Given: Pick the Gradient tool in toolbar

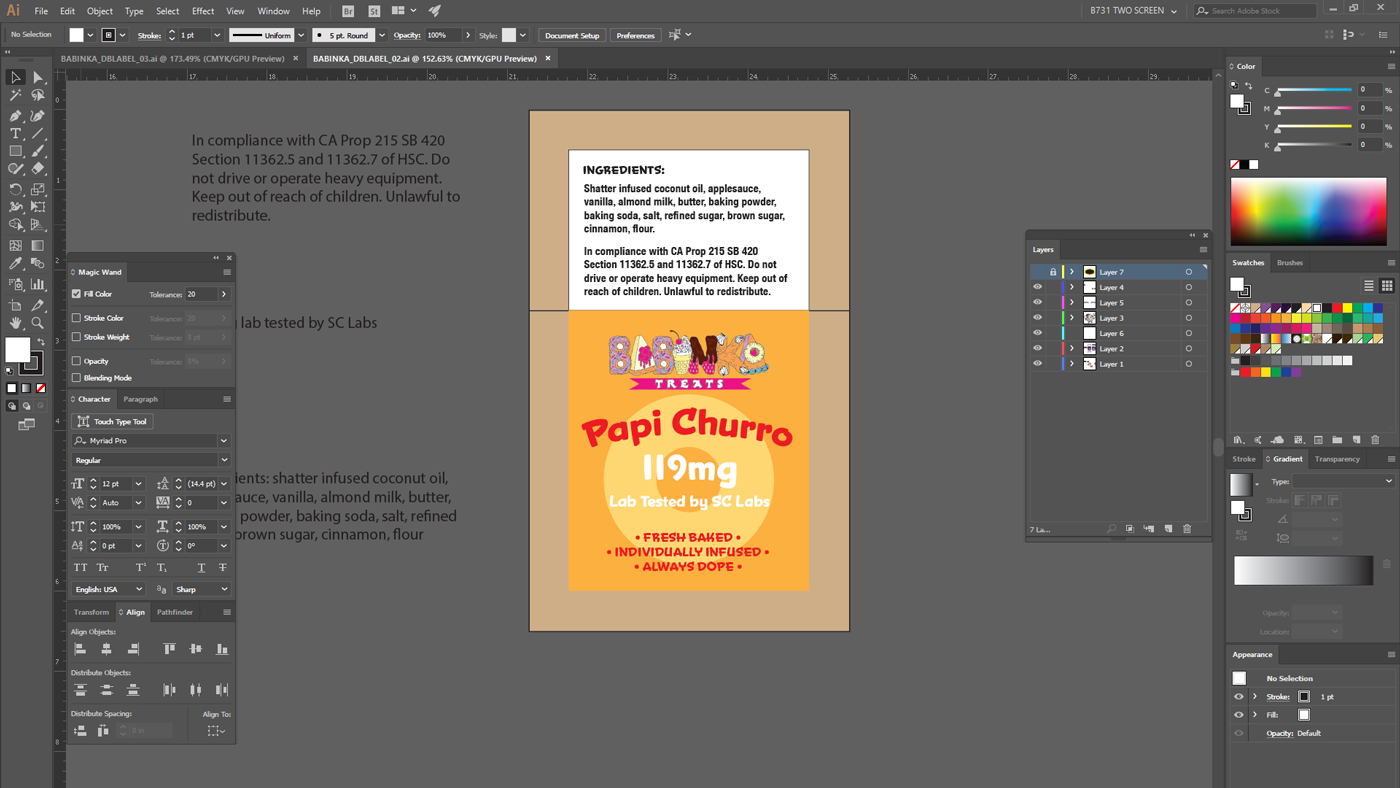Looking at the screenshot, I should [38, 245].
